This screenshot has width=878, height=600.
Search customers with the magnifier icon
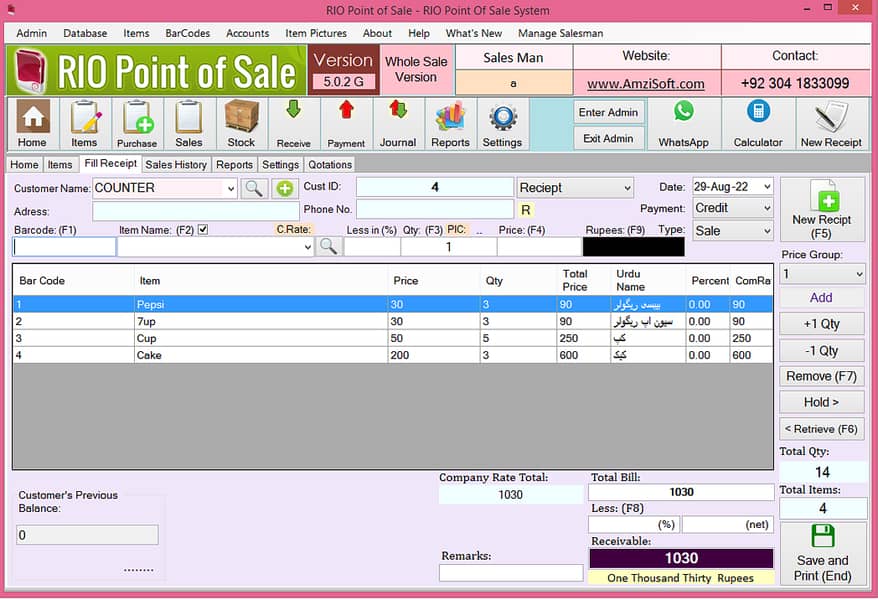(254, 189)
